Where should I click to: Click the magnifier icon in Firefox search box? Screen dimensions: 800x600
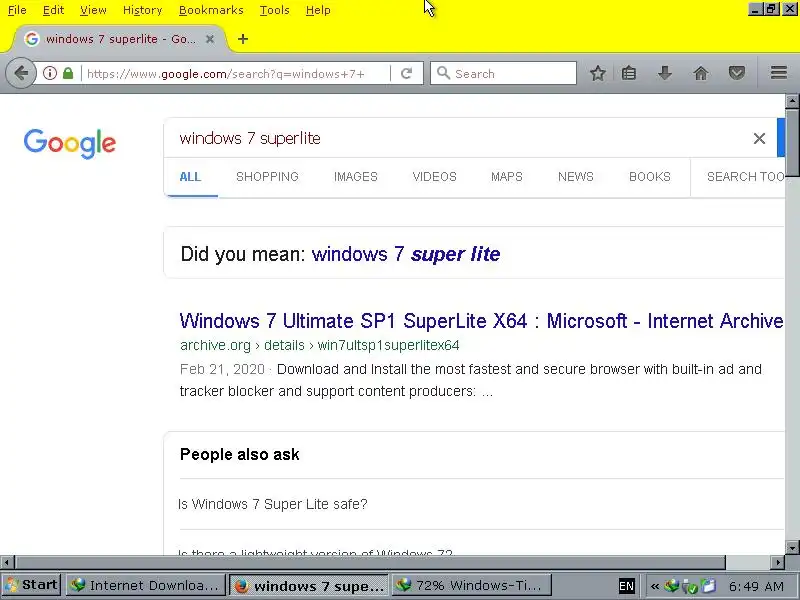[x=443, y=73]
